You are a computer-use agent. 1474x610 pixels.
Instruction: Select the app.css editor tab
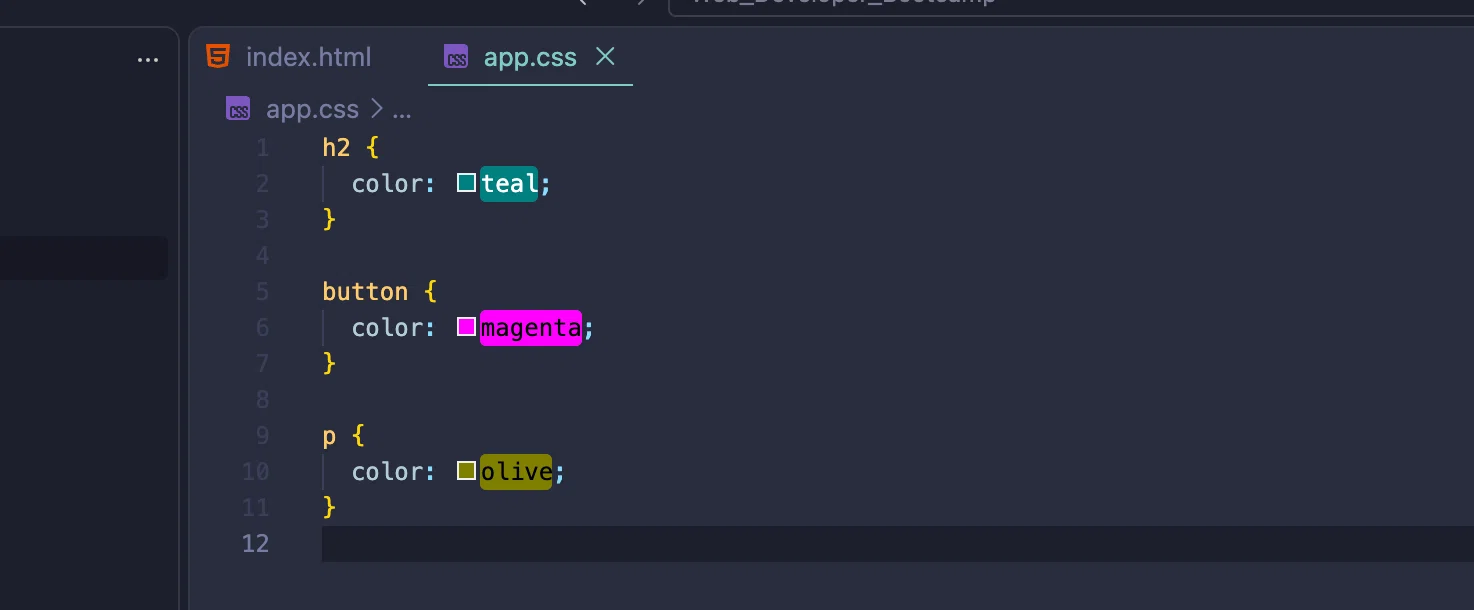pos(530,57)
